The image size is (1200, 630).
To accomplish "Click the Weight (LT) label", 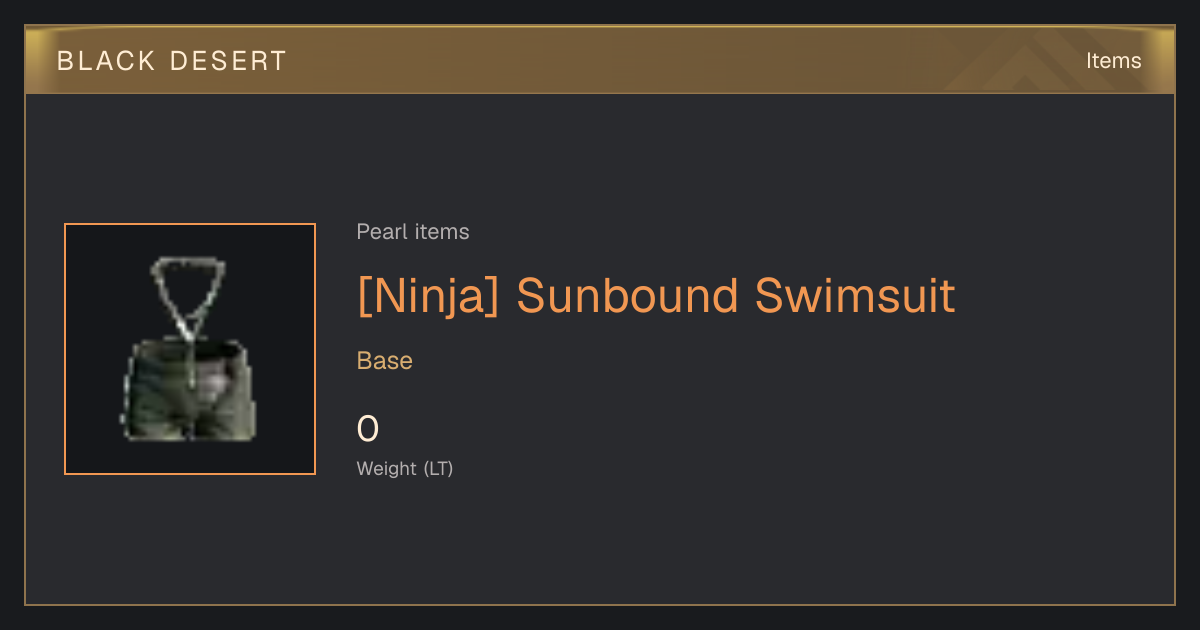I will coord(405,468).
